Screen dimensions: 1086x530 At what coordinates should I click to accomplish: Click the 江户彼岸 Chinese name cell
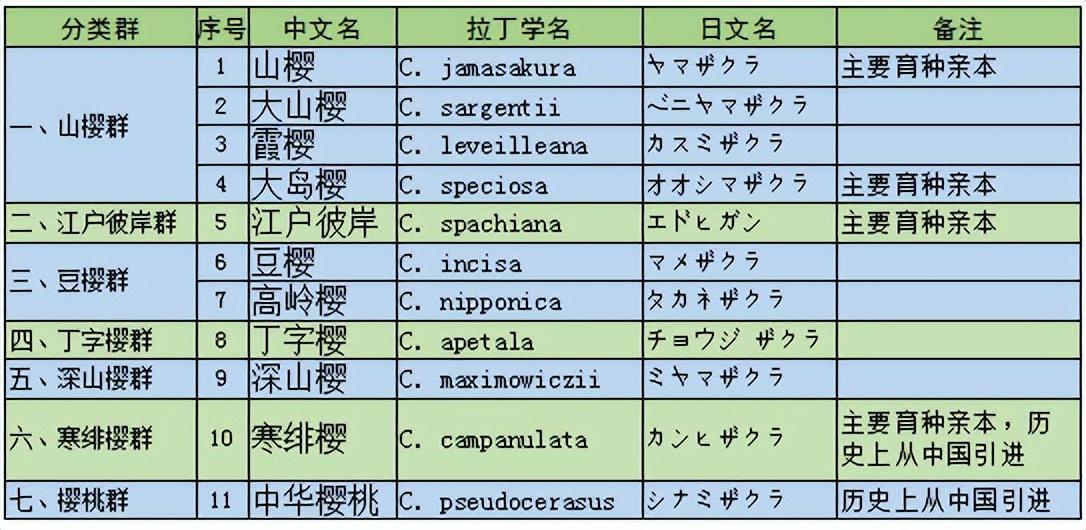322,223
